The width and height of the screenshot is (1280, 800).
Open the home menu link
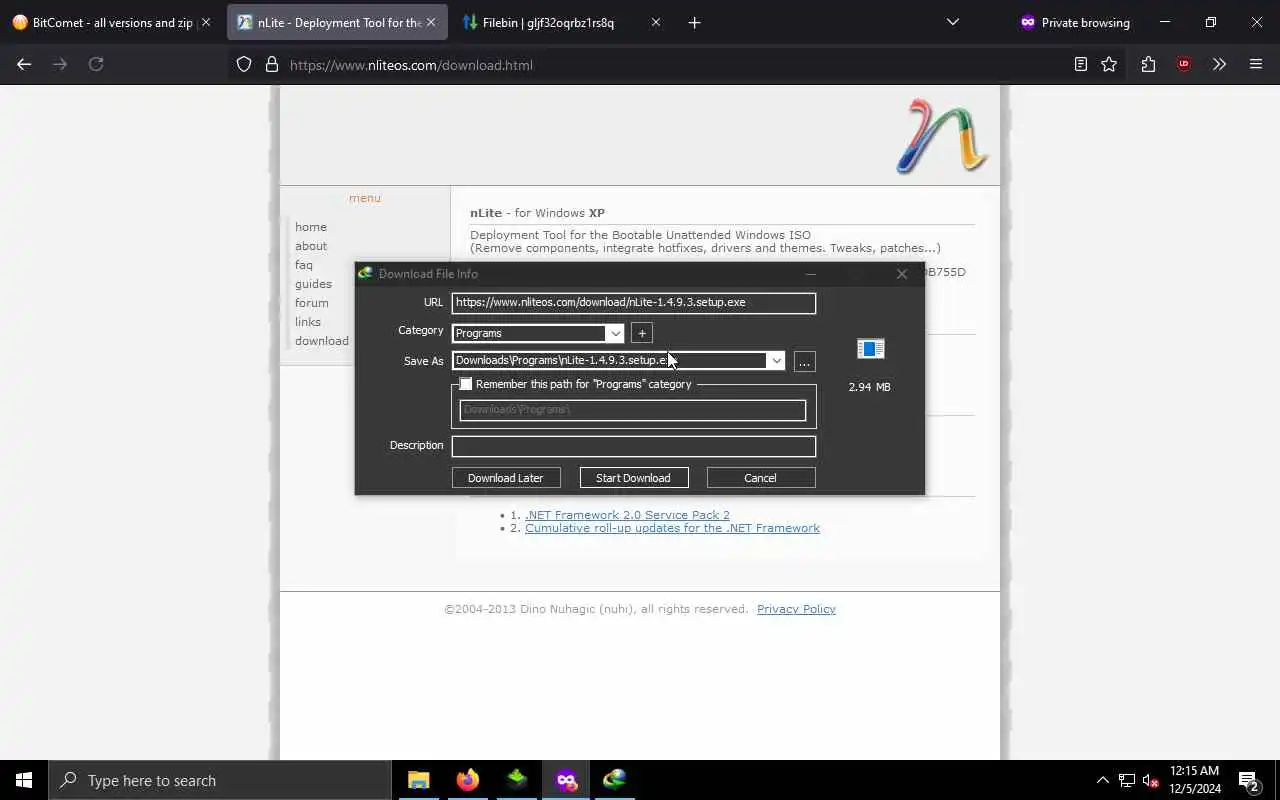click(311, 227)
